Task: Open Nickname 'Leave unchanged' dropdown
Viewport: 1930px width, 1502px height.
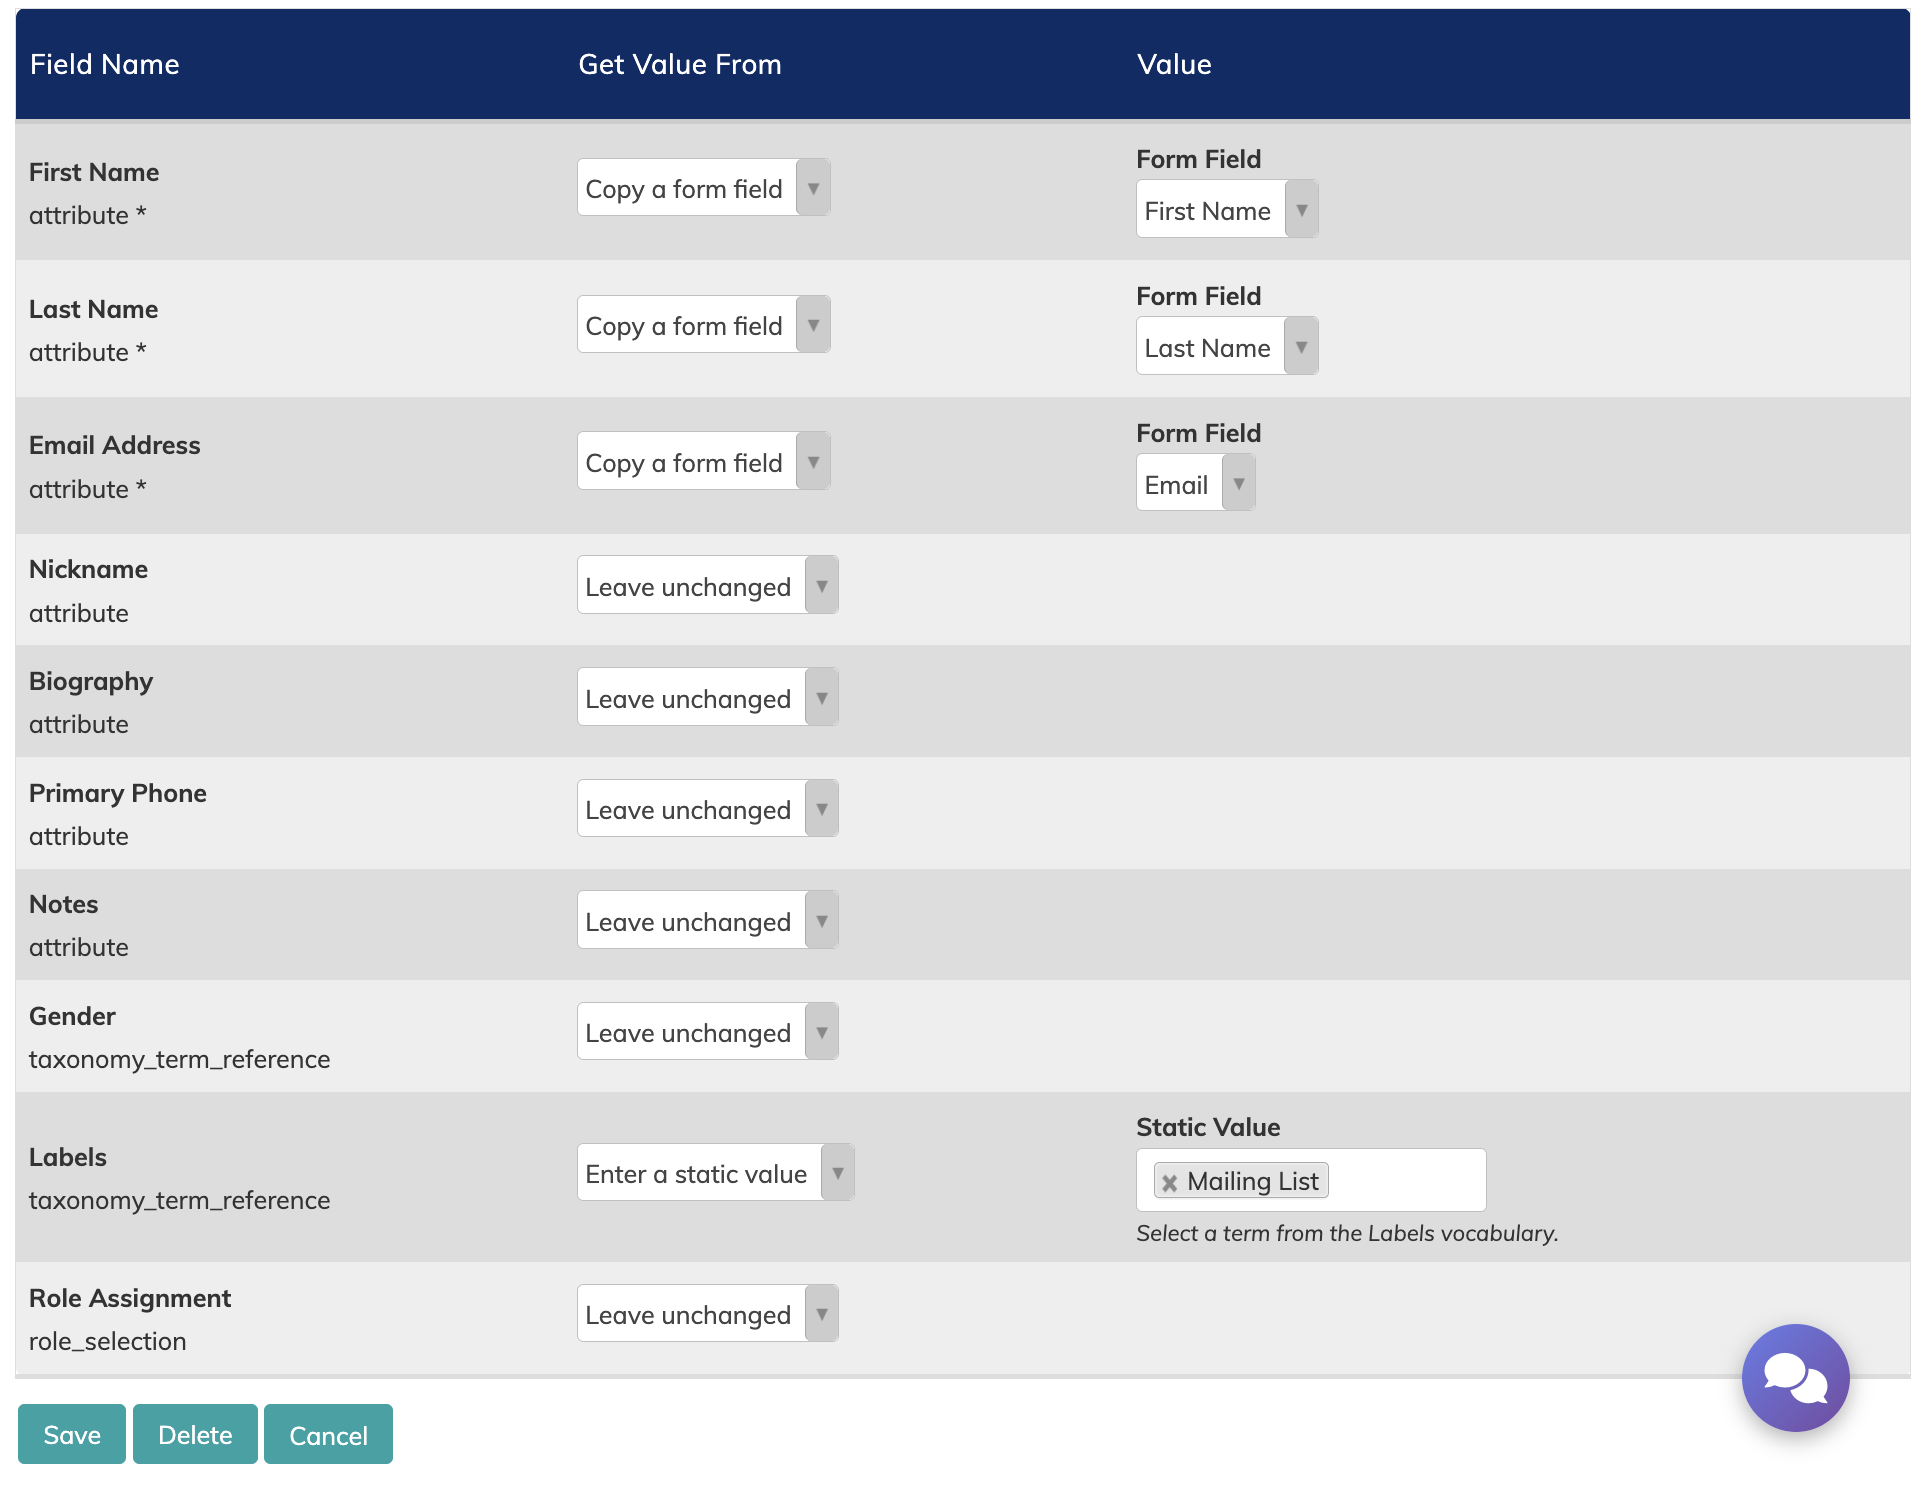Action: 707,586
